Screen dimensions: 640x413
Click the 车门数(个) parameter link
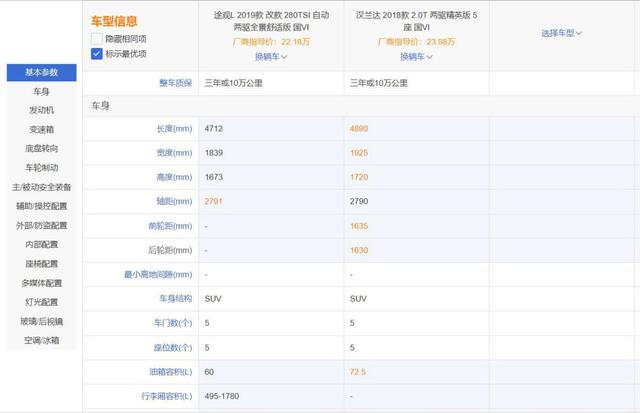click(173, 323)
